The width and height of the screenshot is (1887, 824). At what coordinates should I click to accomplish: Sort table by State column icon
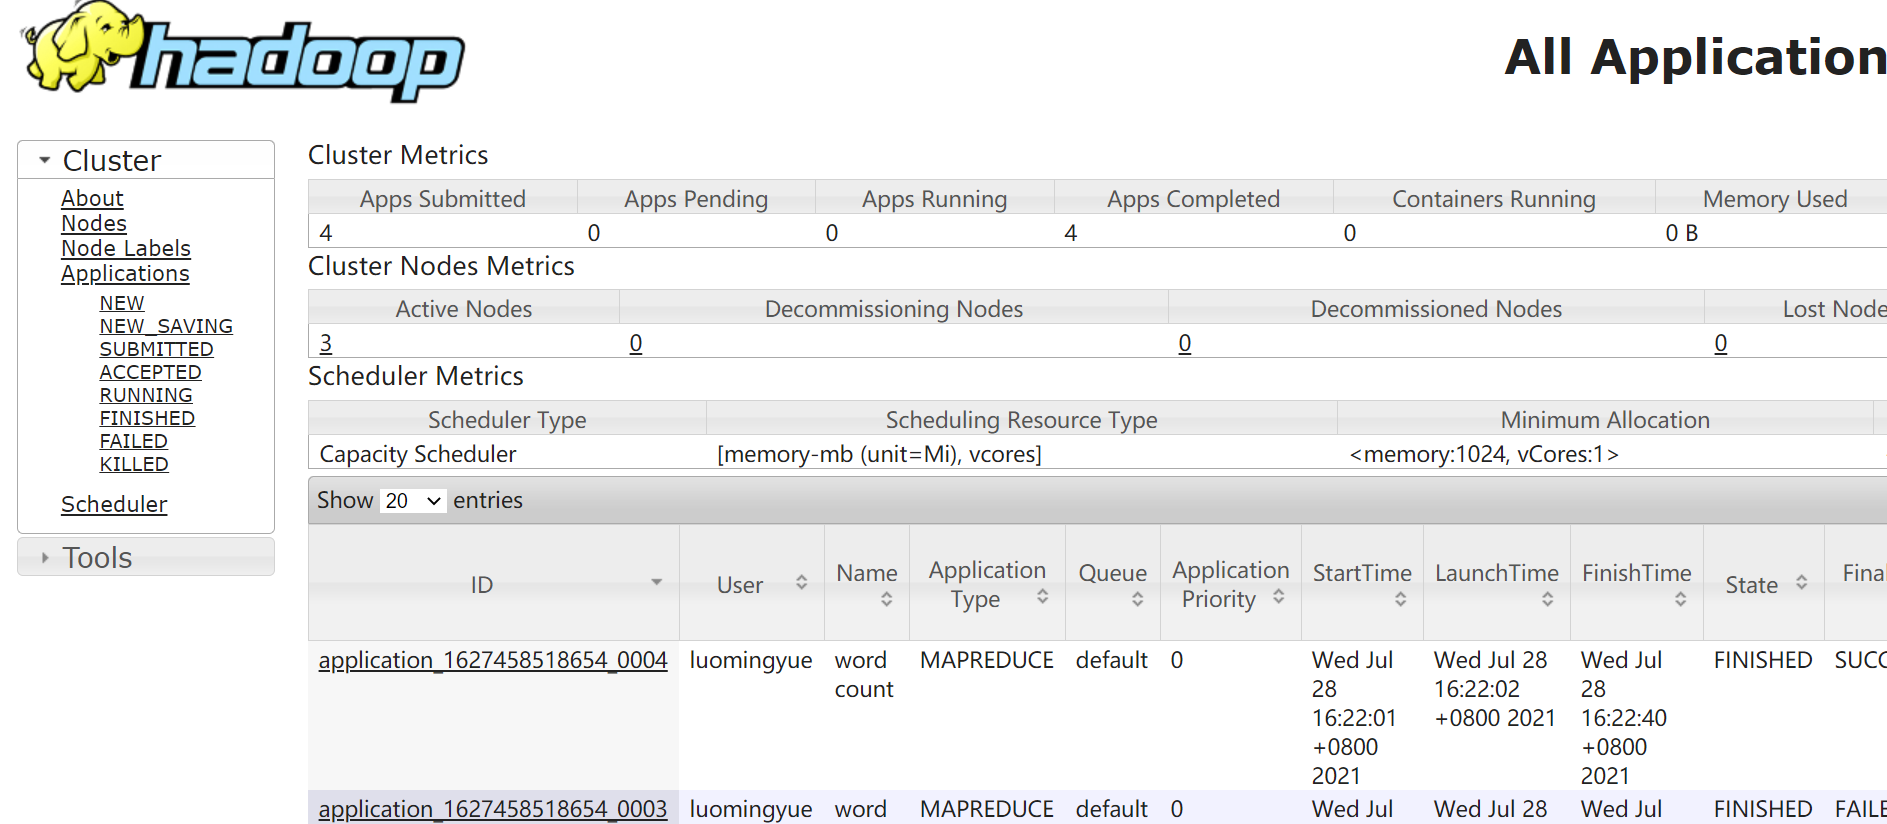point(1801,582)
